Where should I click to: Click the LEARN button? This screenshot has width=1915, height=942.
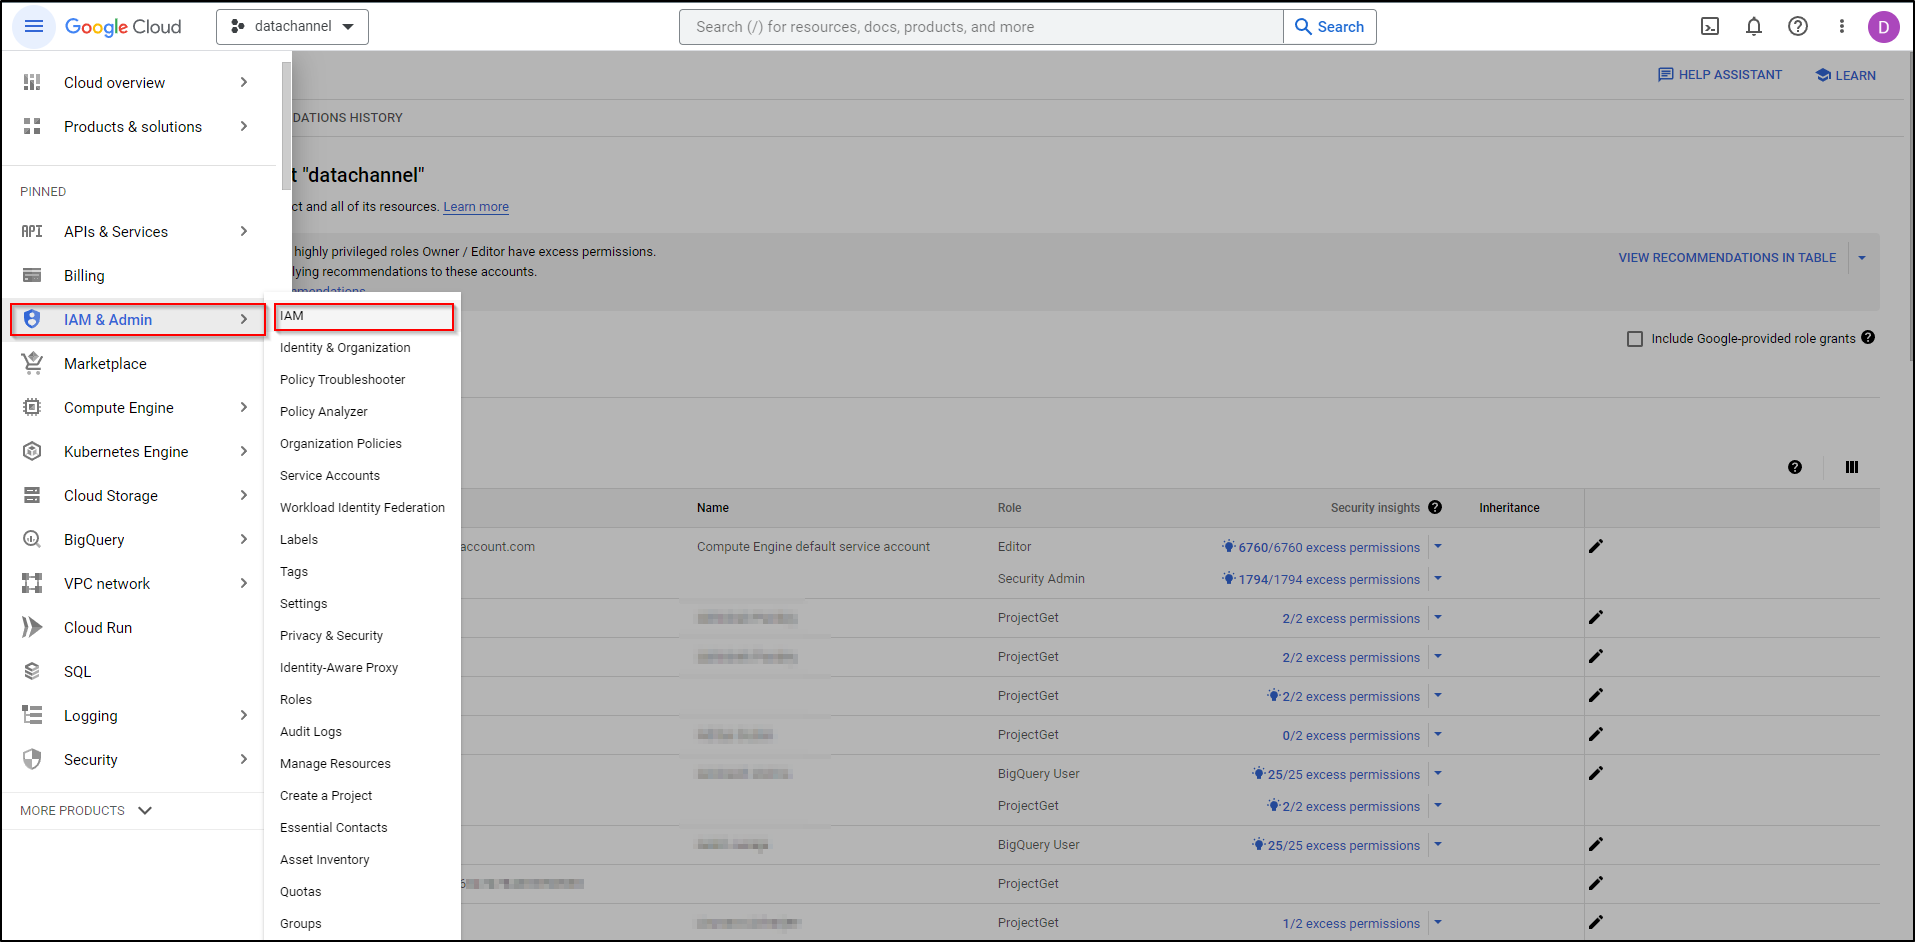tap(1846, 75)
